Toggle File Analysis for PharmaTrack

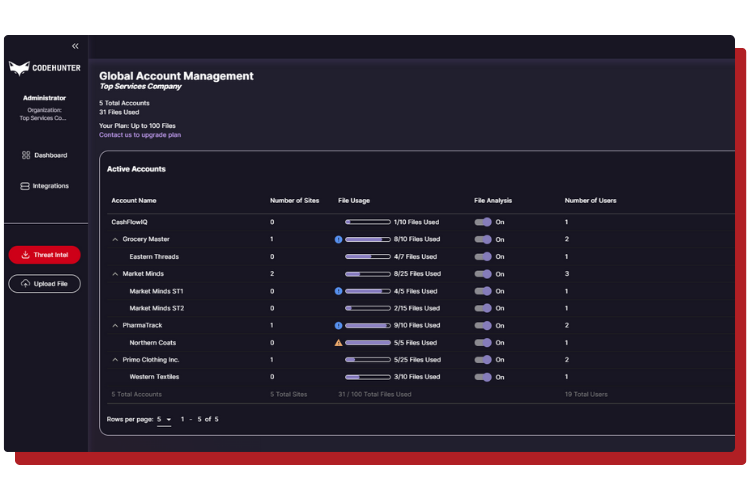(483, 325)
